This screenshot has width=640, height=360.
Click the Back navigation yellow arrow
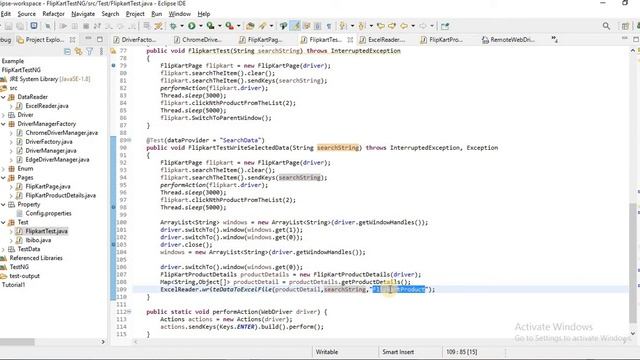pos(404,26)
